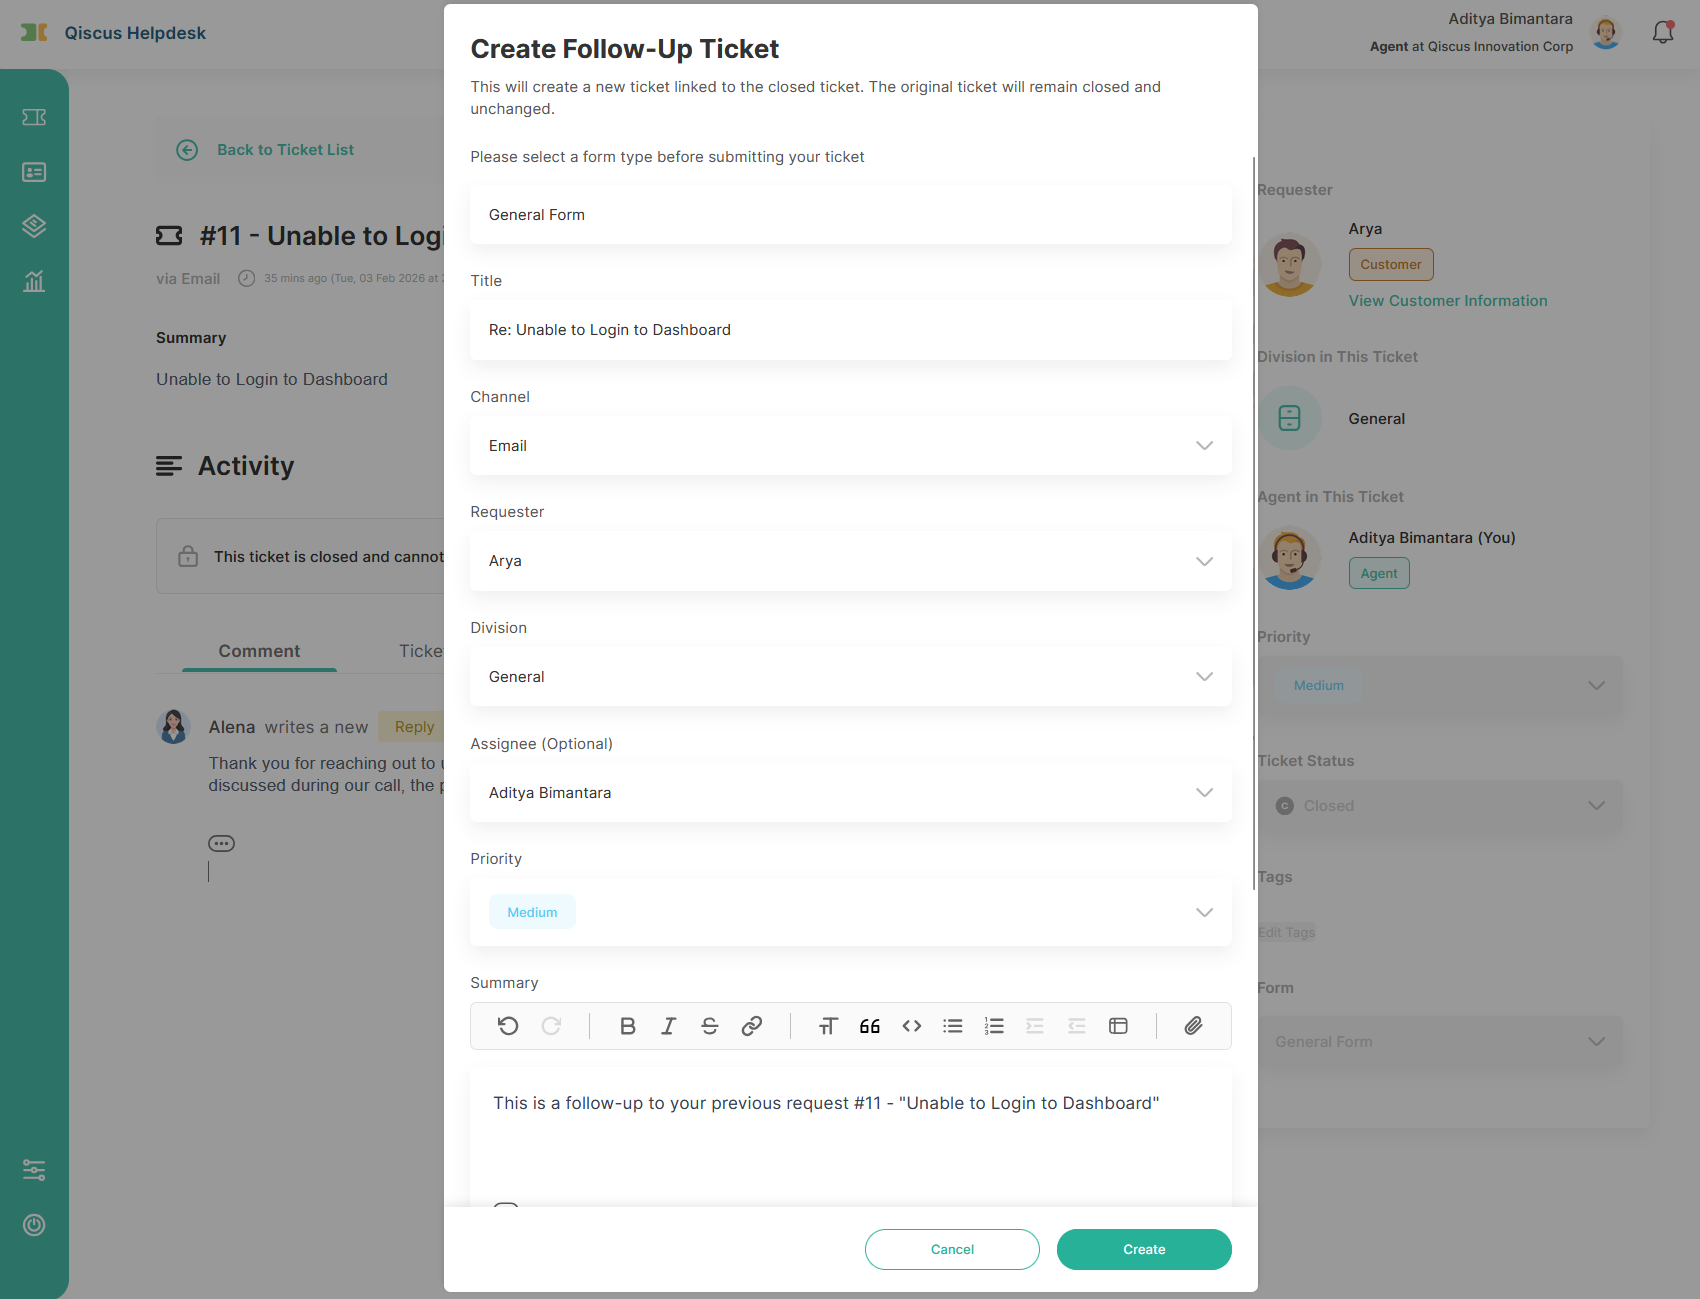Screen dimensions: 1700x1299
Task: Click the ticket summary text behind the dialog
Action: (272, 380)
